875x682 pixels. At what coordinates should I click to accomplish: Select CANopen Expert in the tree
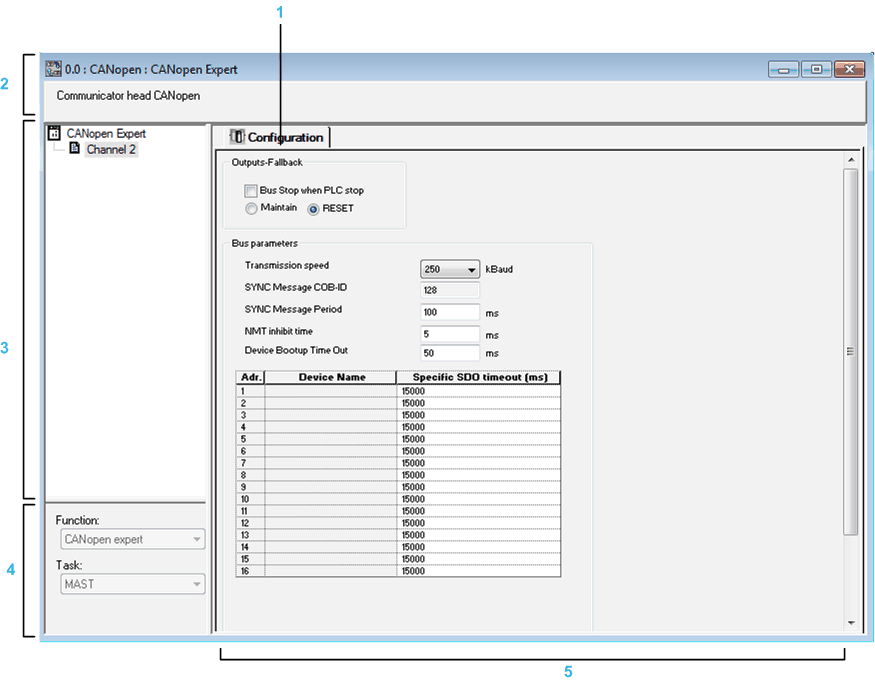[106, 133]
